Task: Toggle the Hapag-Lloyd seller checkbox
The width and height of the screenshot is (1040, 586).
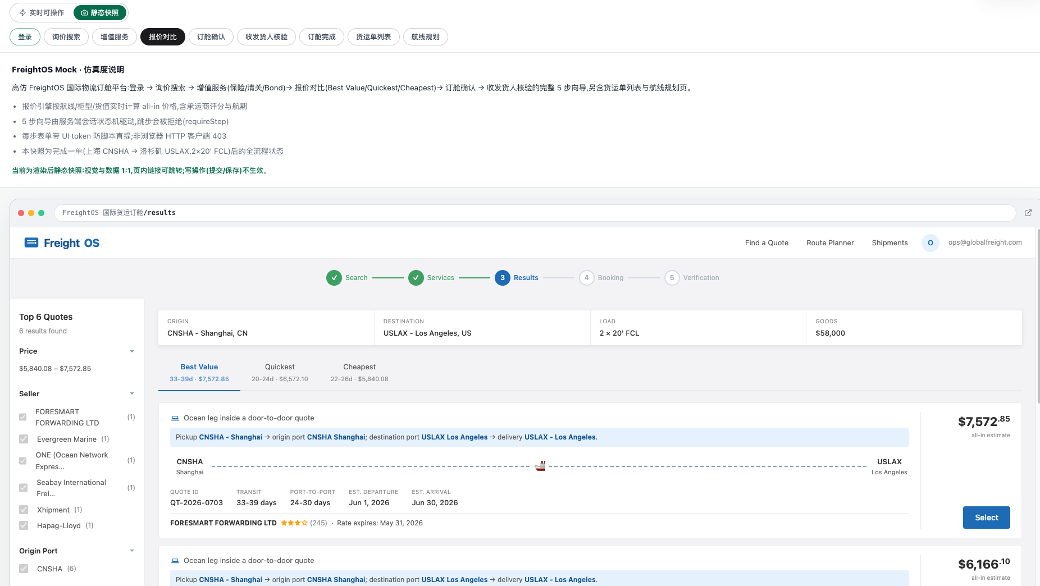Action: point(24,526)
